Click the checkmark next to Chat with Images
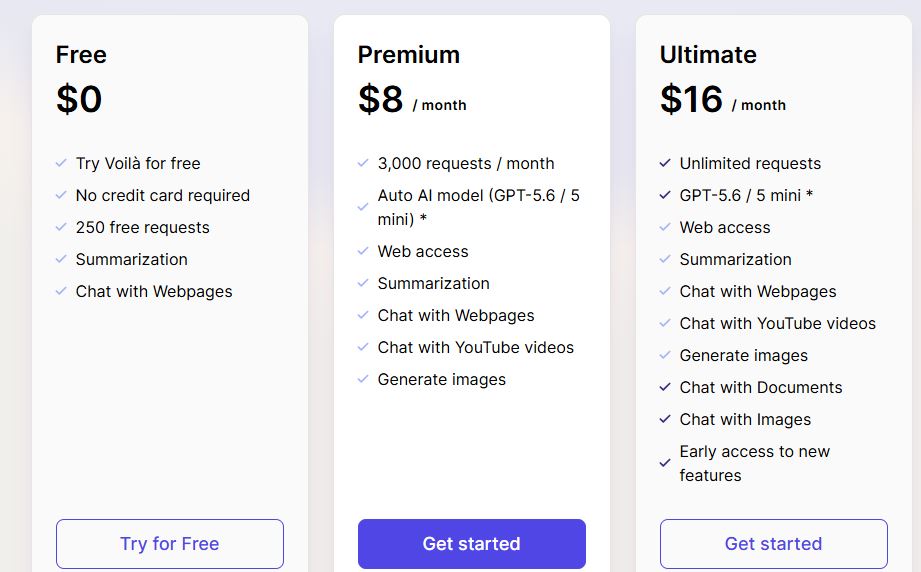 665,419
